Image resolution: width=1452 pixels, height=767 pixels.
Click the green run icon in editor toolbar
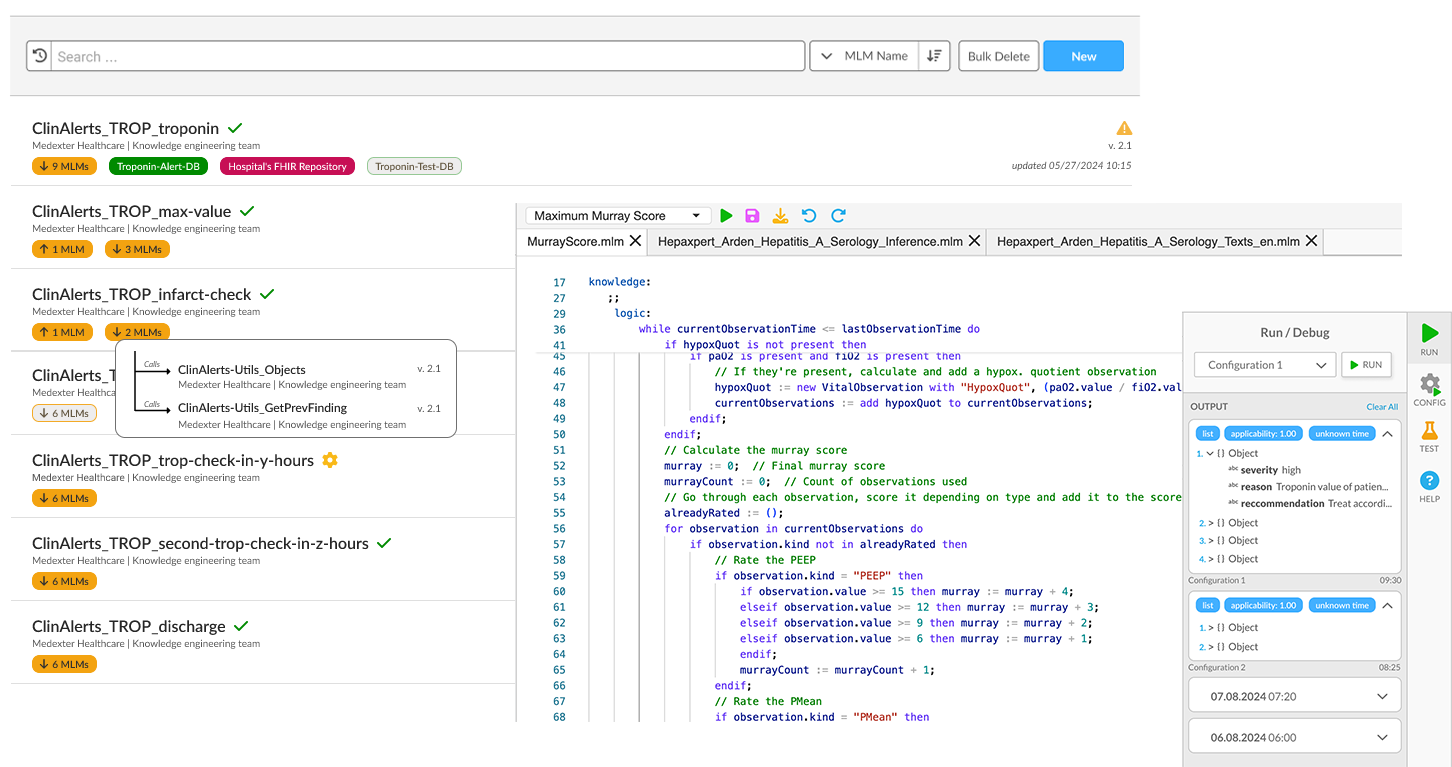click(x=726, y=216)
